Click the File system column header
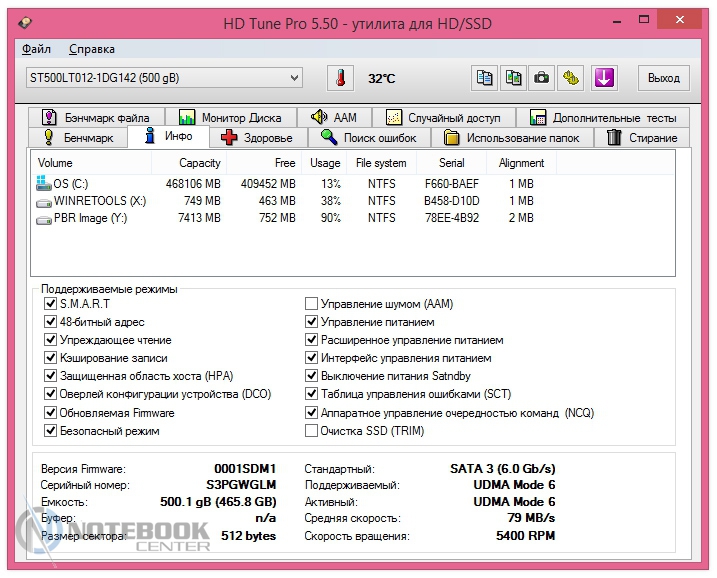The width and height of the screenshot is (717, 578). 383,163
